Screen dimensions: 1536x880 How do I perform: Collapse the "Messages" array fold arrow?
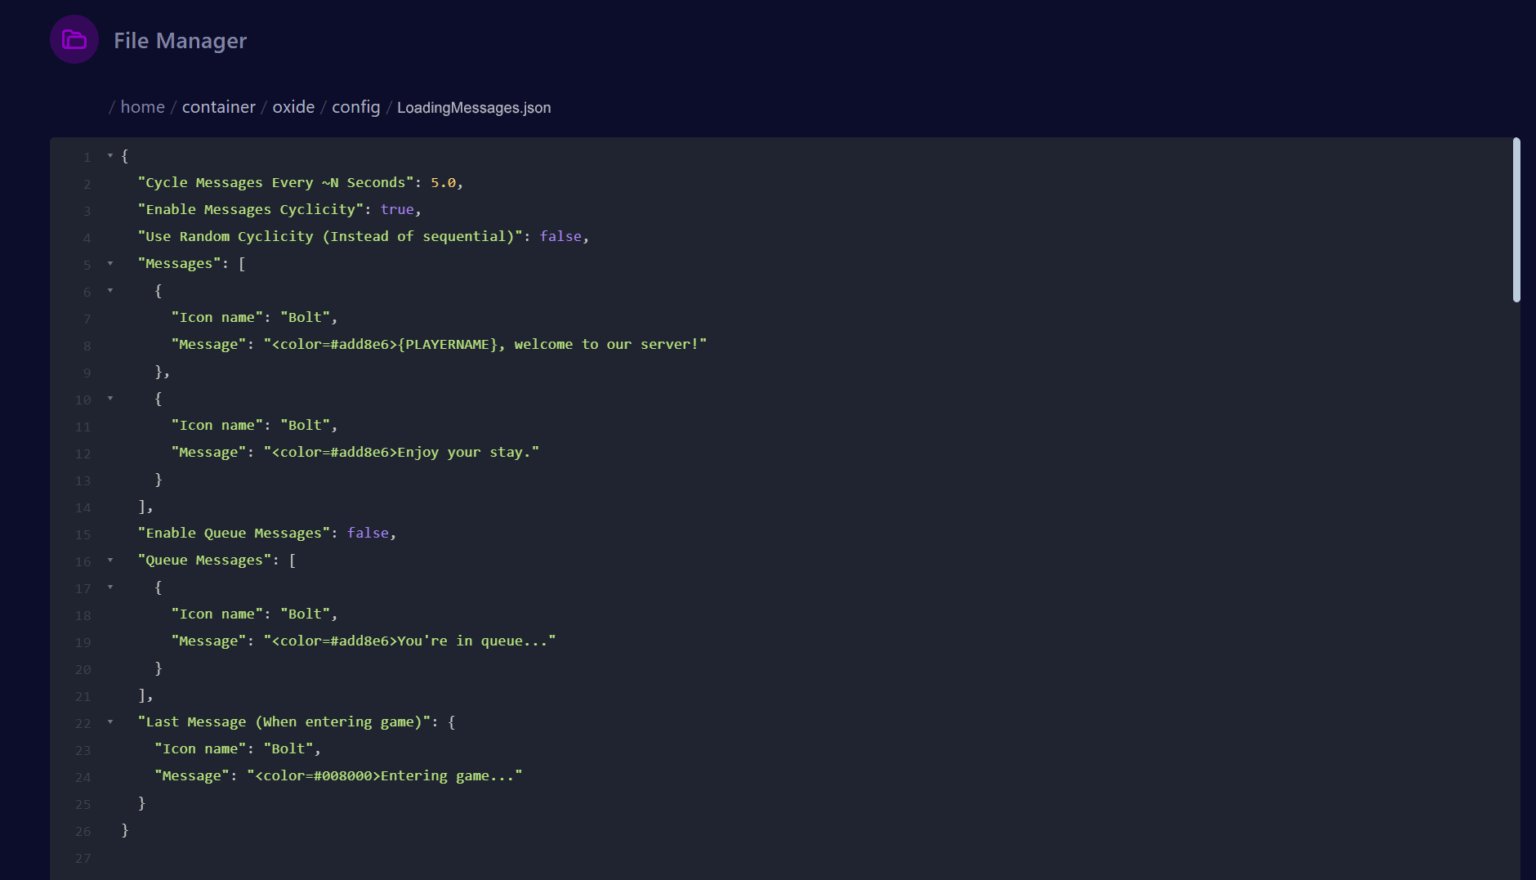tap(110, 264)
